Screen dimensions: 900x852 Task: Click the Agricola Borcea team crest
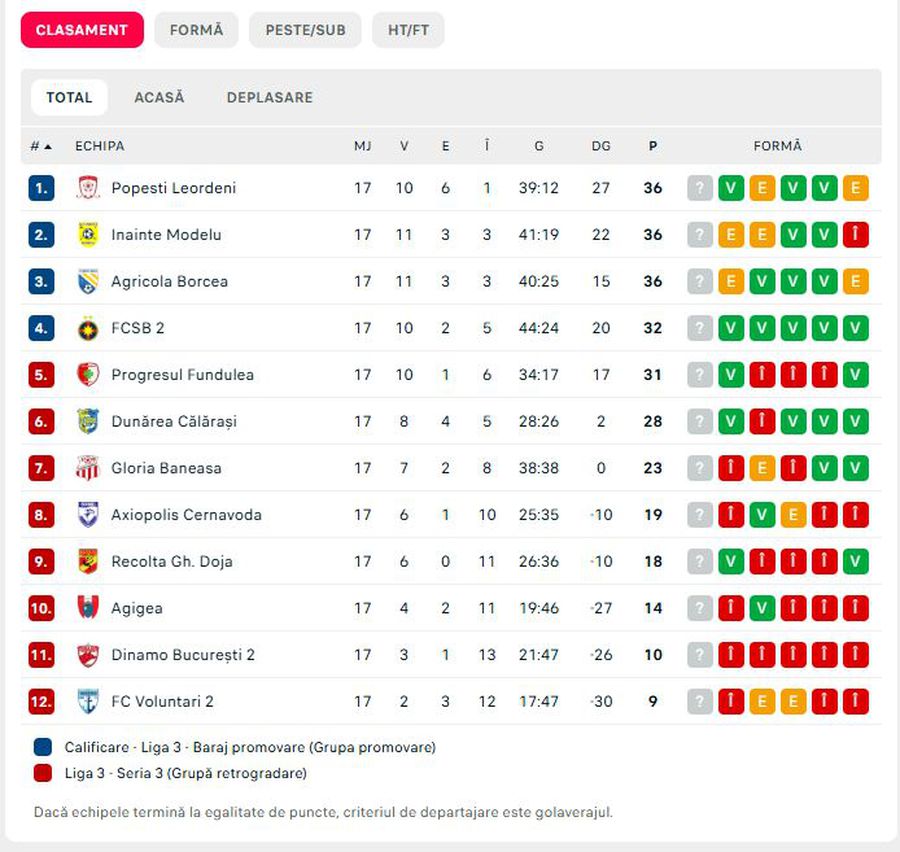88,282
